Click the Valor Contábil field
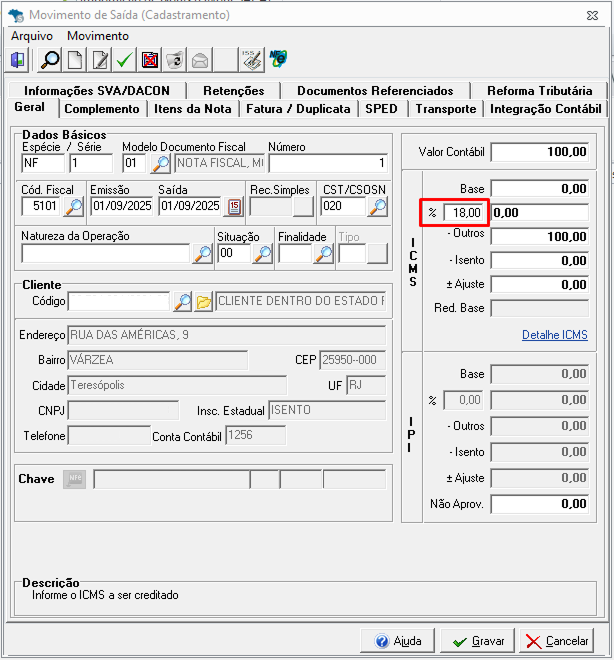 coord(540,152)
